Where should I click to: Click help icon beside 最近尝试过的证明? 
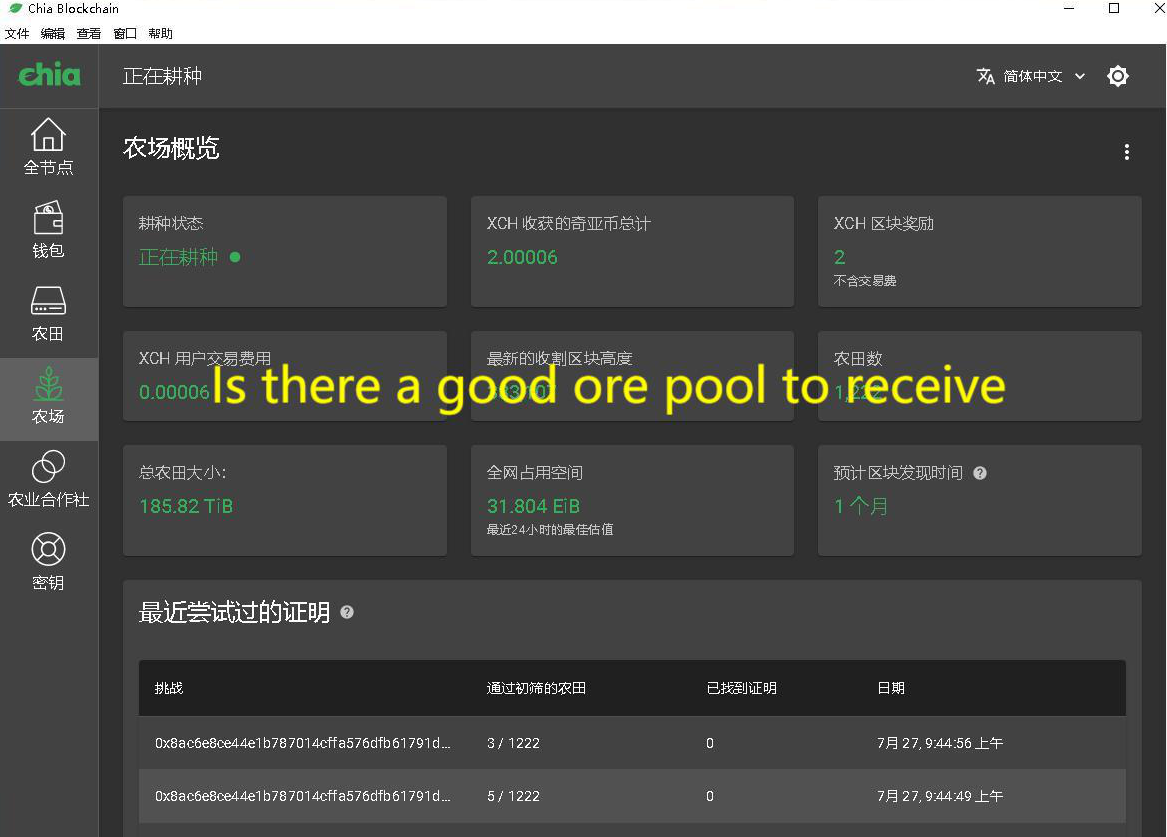pos(347,612)
